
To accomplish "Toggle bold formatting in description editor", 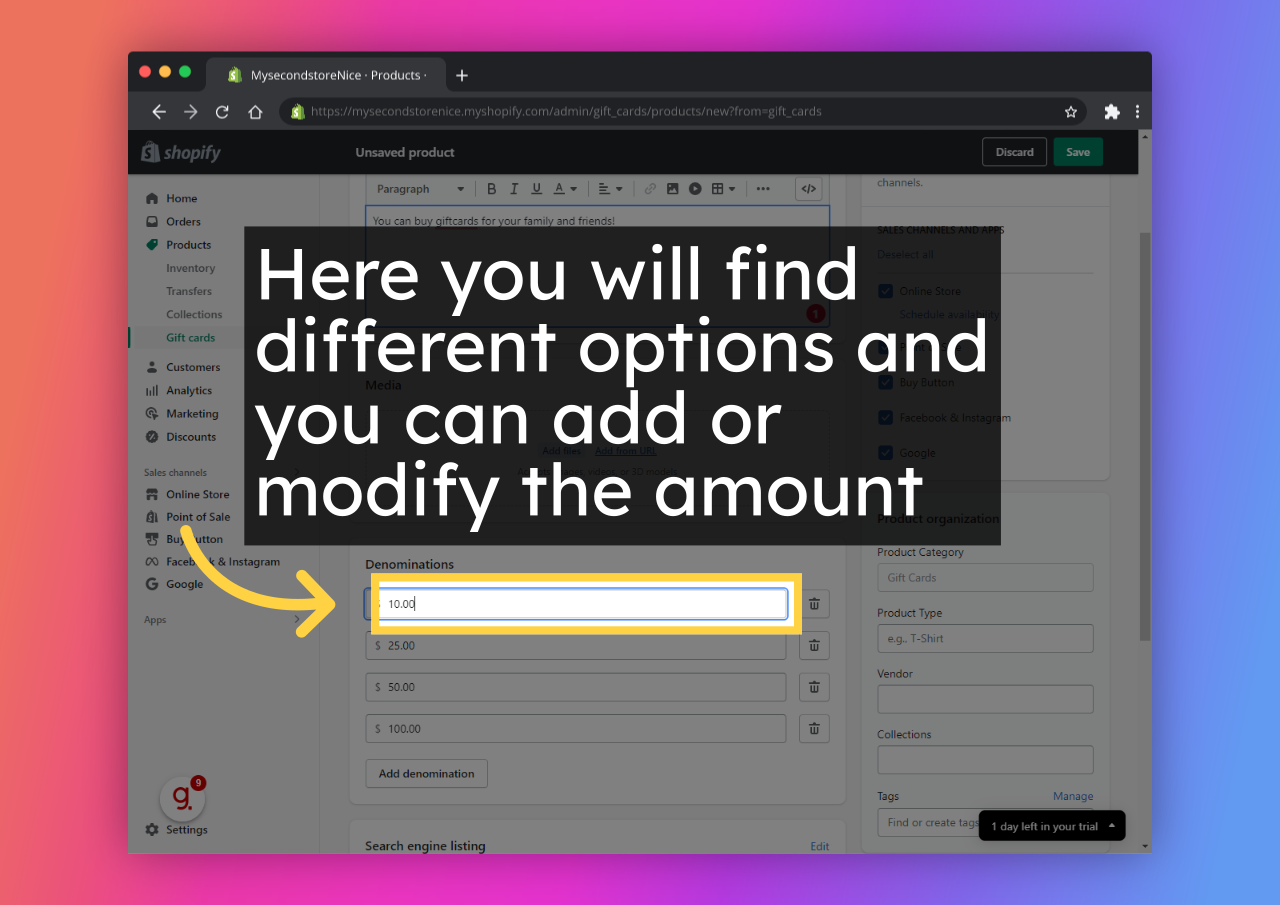I will pyautogui.click(x=491, y=188).
